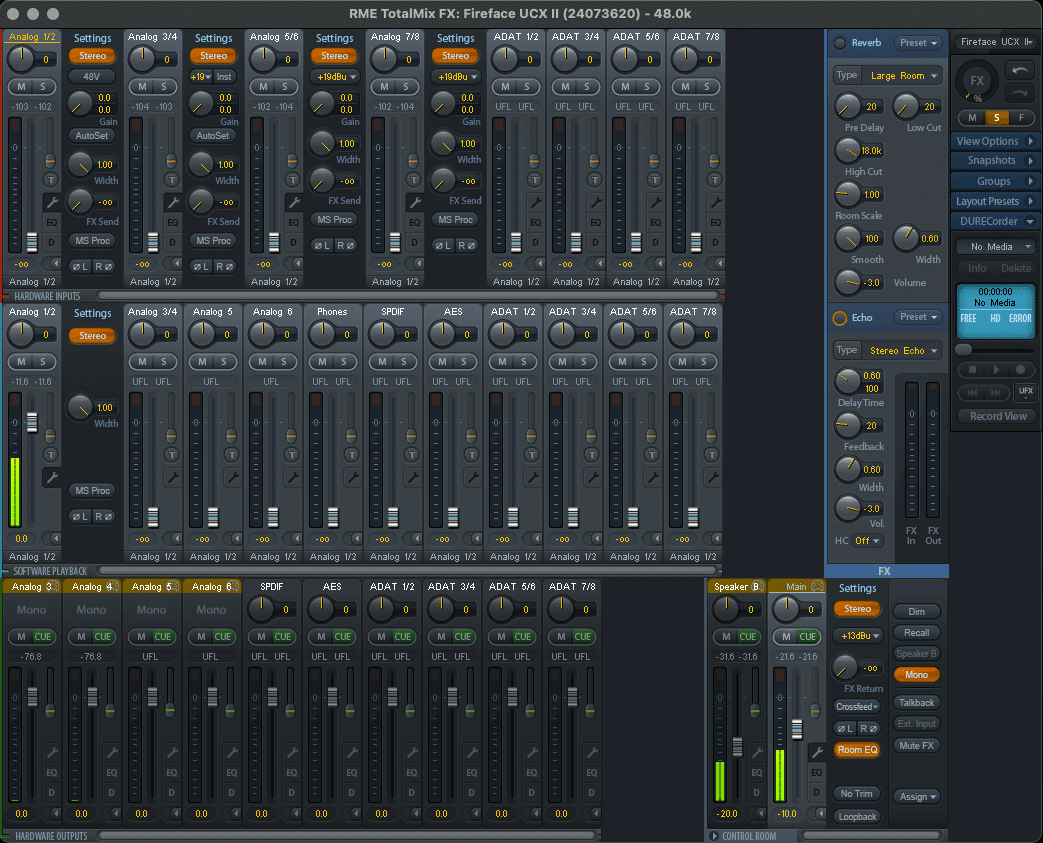The width and height of the screenshot is (1043, 843).
Task: Open wrench settings on Software Playback Analog 1/2
Action: pos(51,477)
